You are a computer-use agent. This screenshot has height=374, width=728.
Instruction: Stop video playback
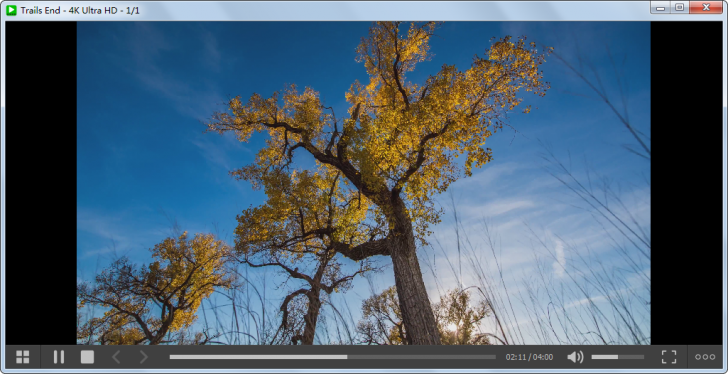pos(87,357)
